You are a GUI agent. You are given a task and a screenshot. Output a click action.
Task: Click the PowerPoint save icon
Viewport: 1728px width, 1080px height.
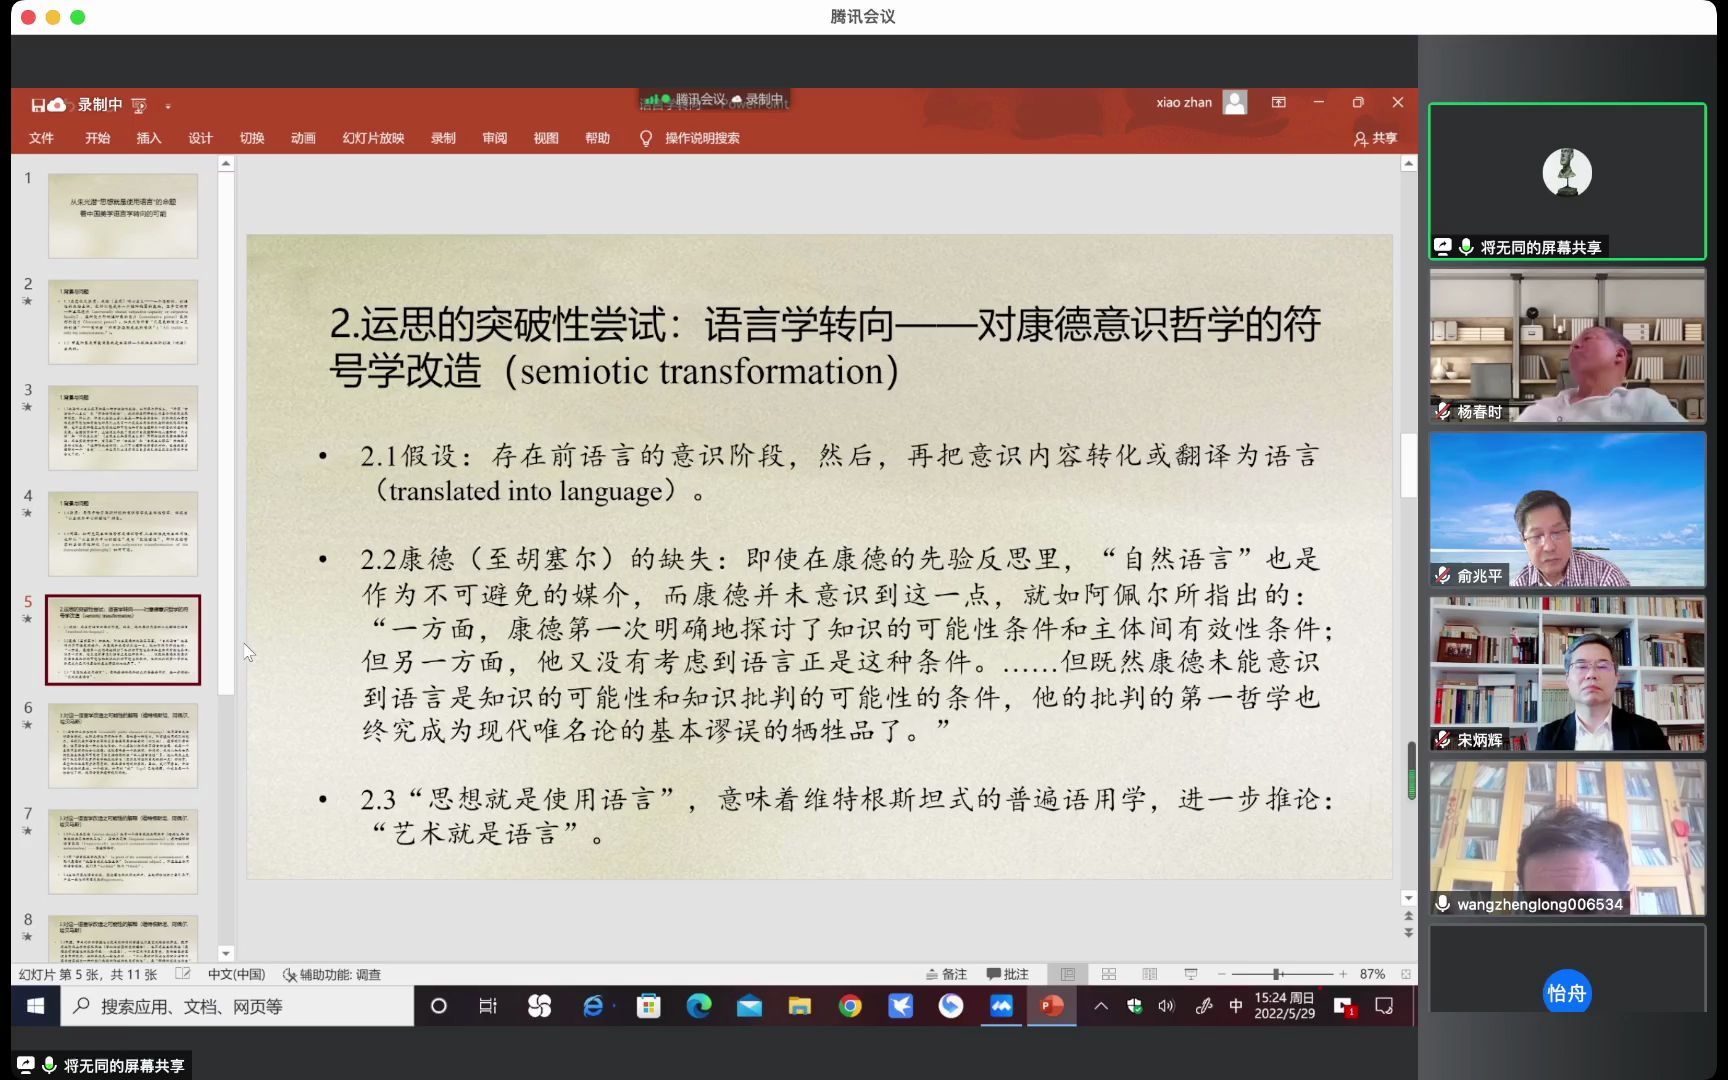coord(37,105)
